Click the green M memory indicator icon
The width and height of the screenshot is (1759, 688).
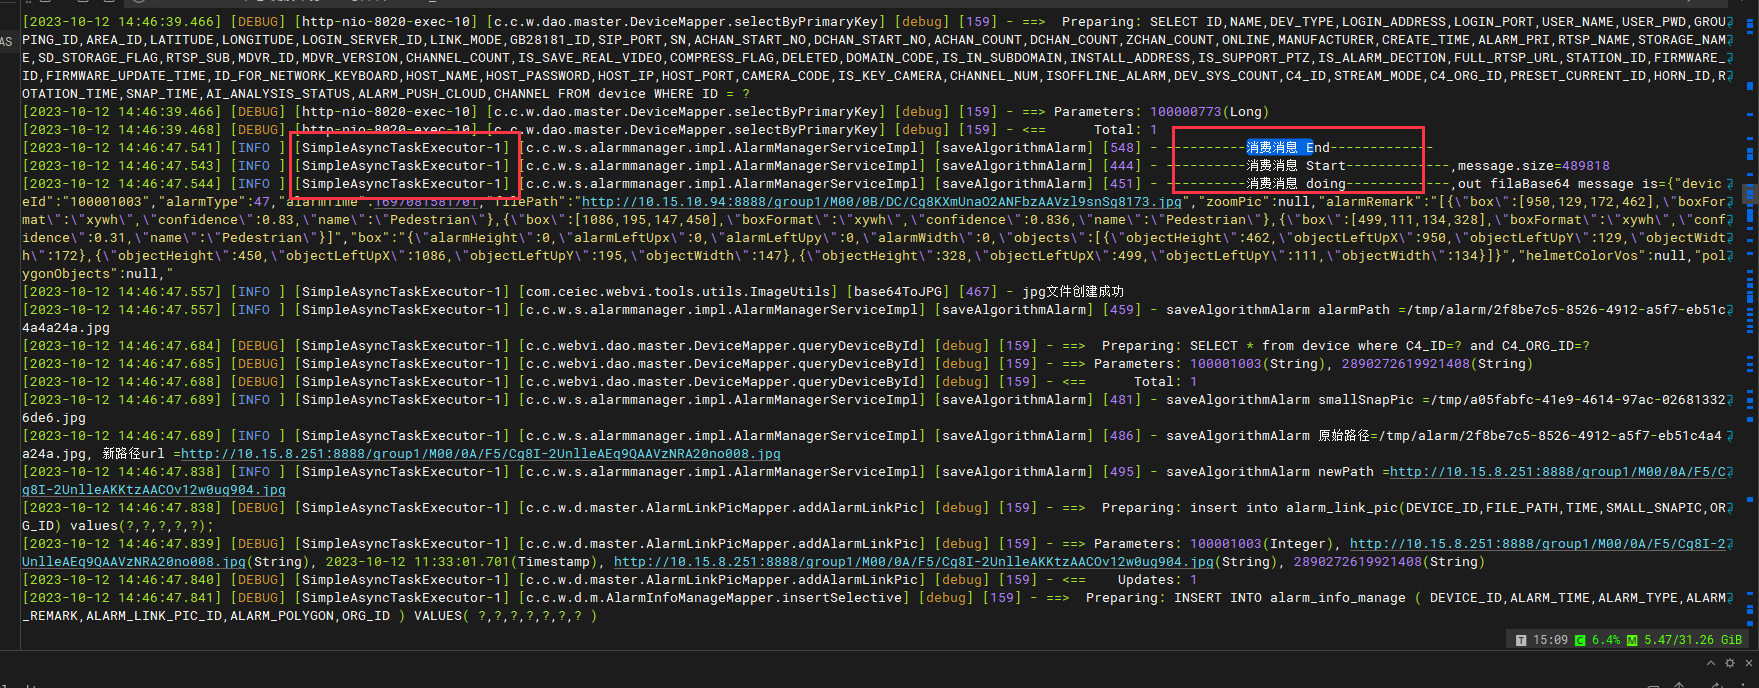(x=1632, y=640)
